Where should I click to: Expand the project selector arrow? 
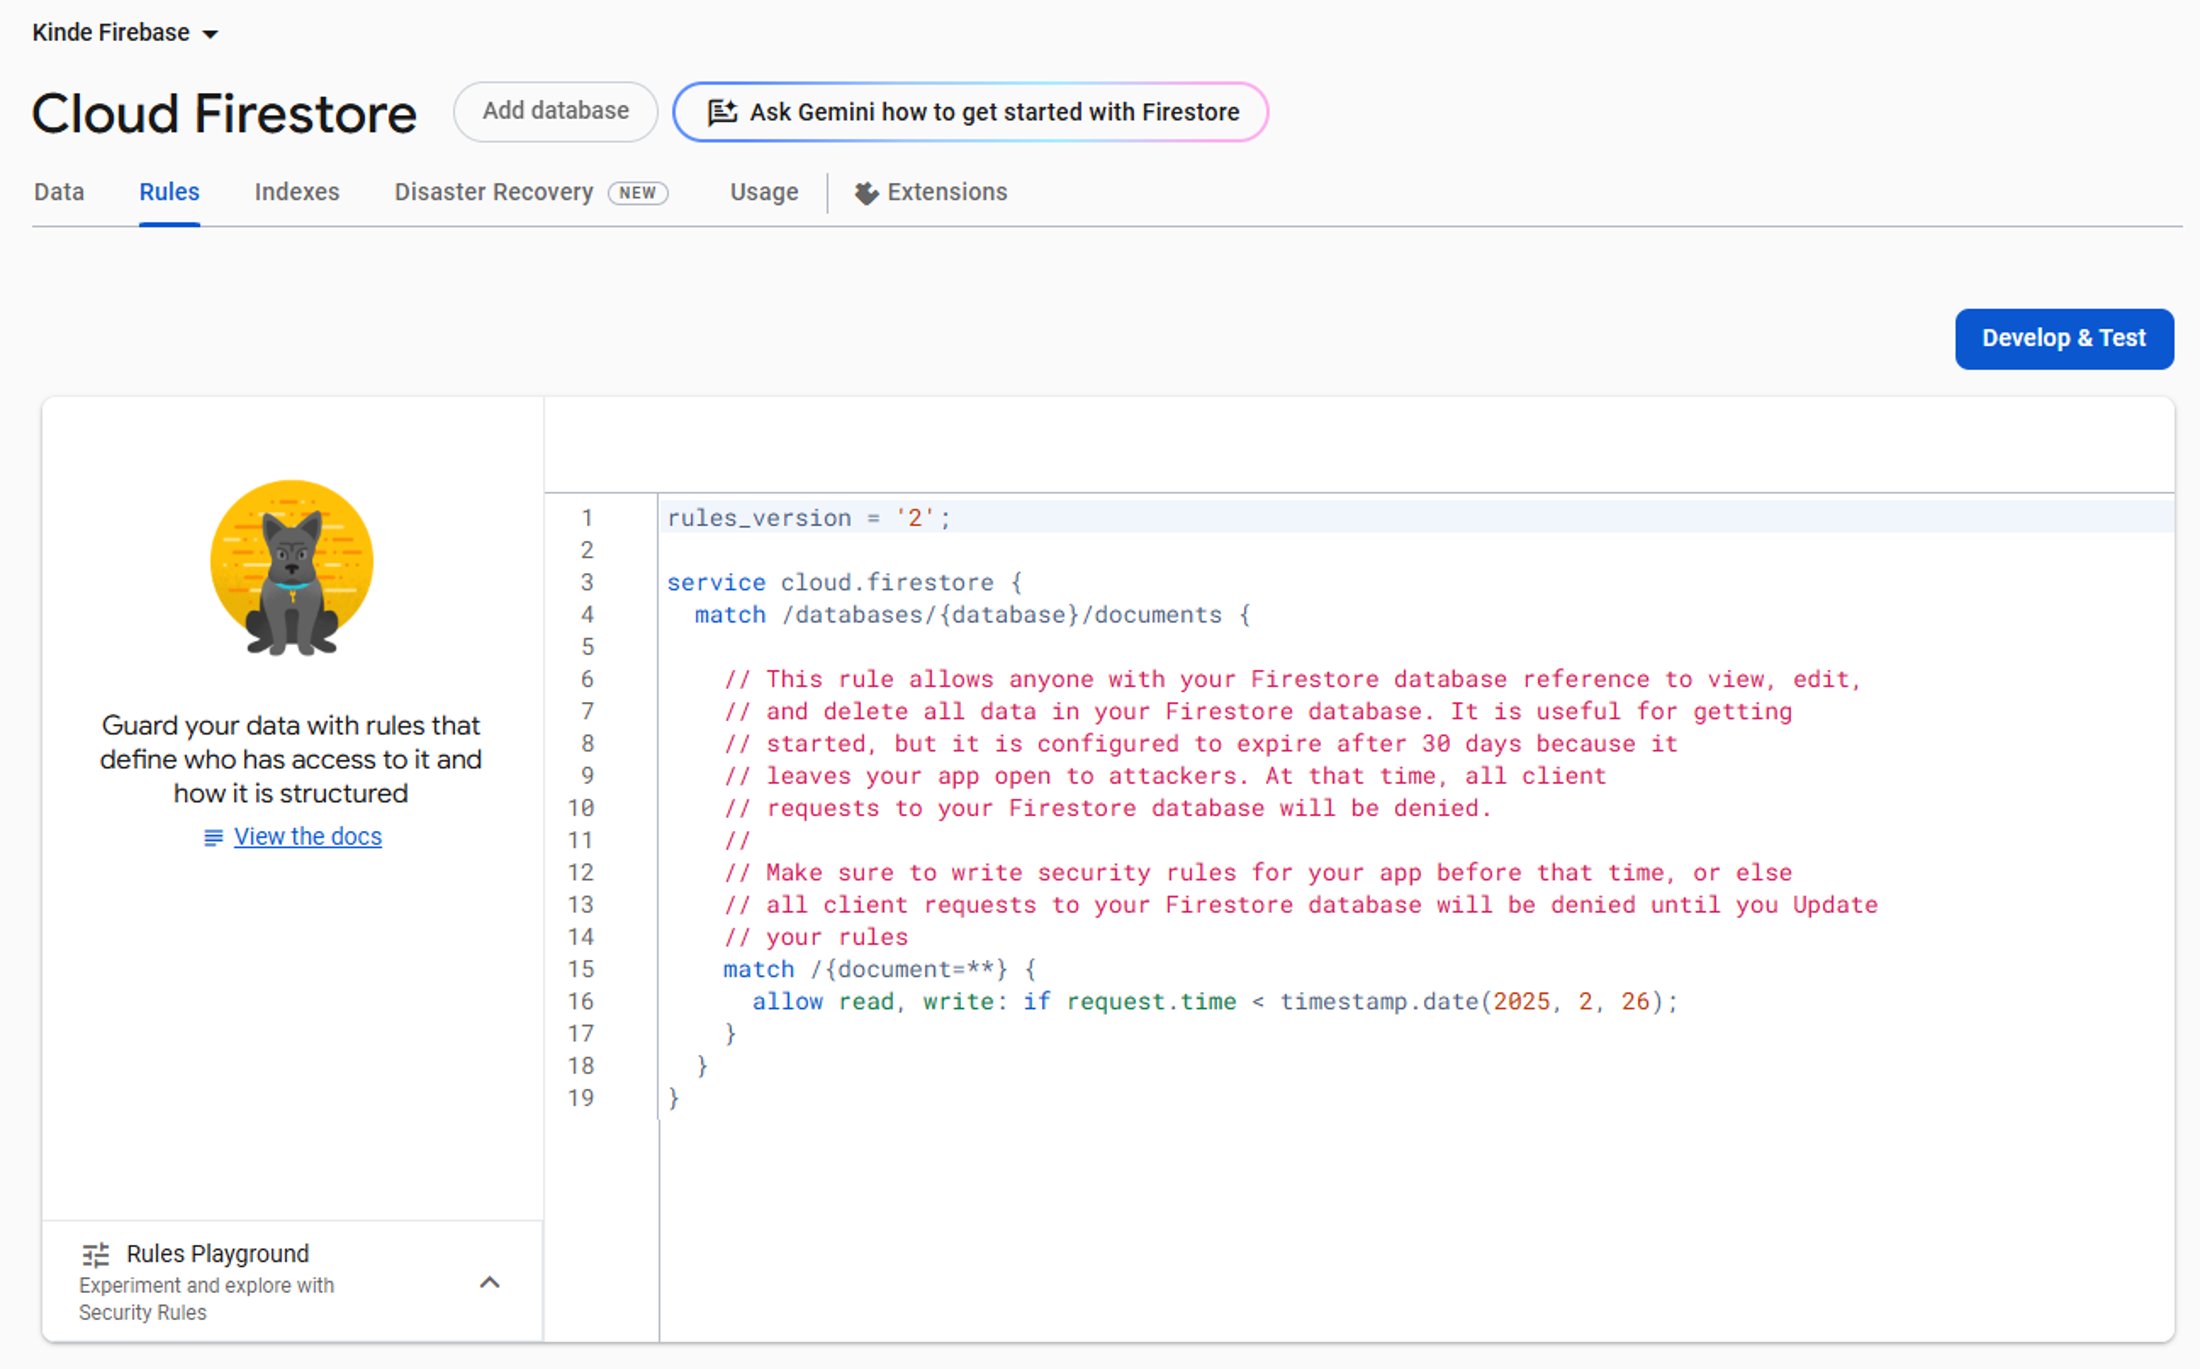tap(211, 33)
